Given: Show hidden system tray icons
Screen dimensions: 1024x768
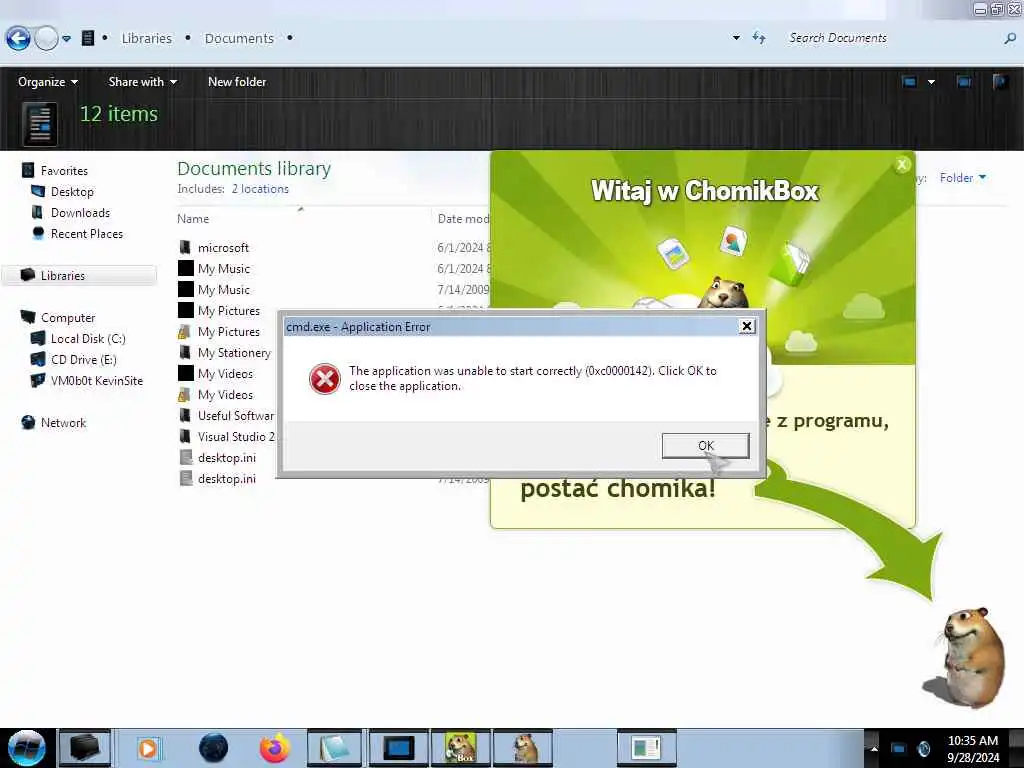Looking at the screenshot, I should [x=874, y=748].
